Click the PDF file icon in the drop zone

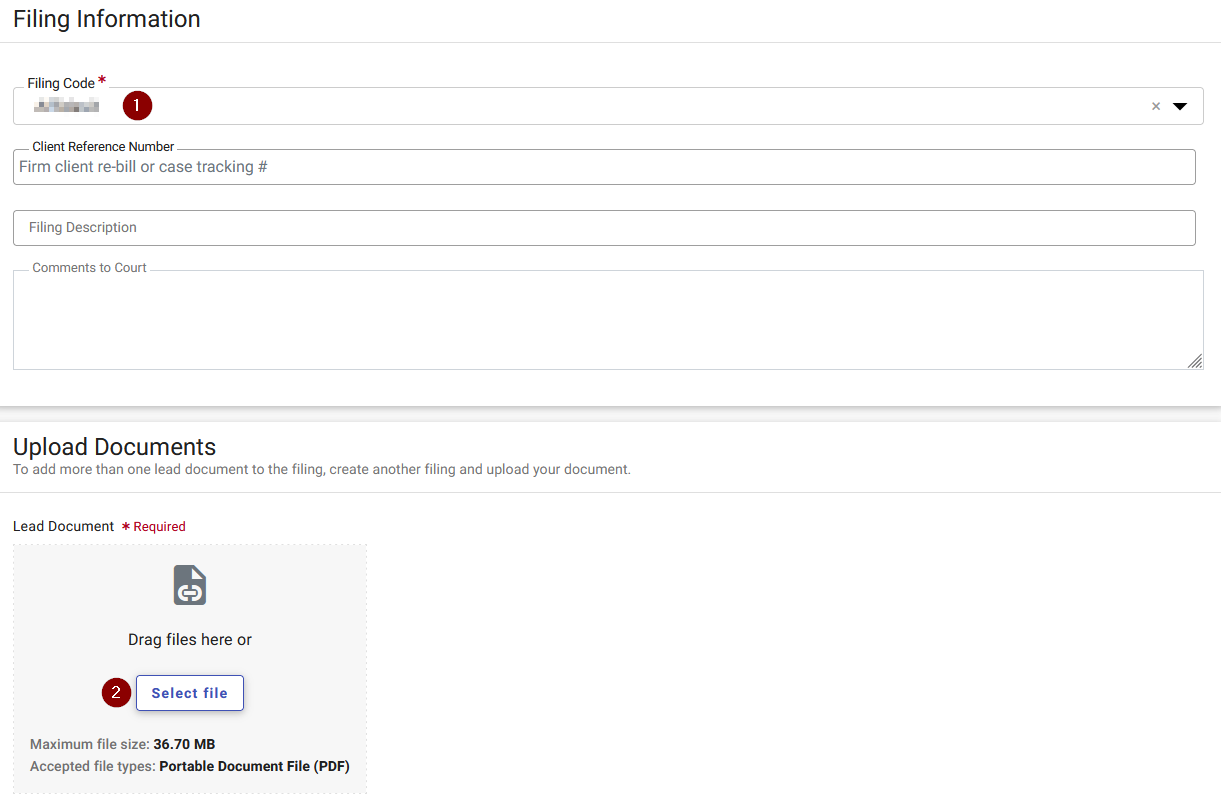pos(189,585)
